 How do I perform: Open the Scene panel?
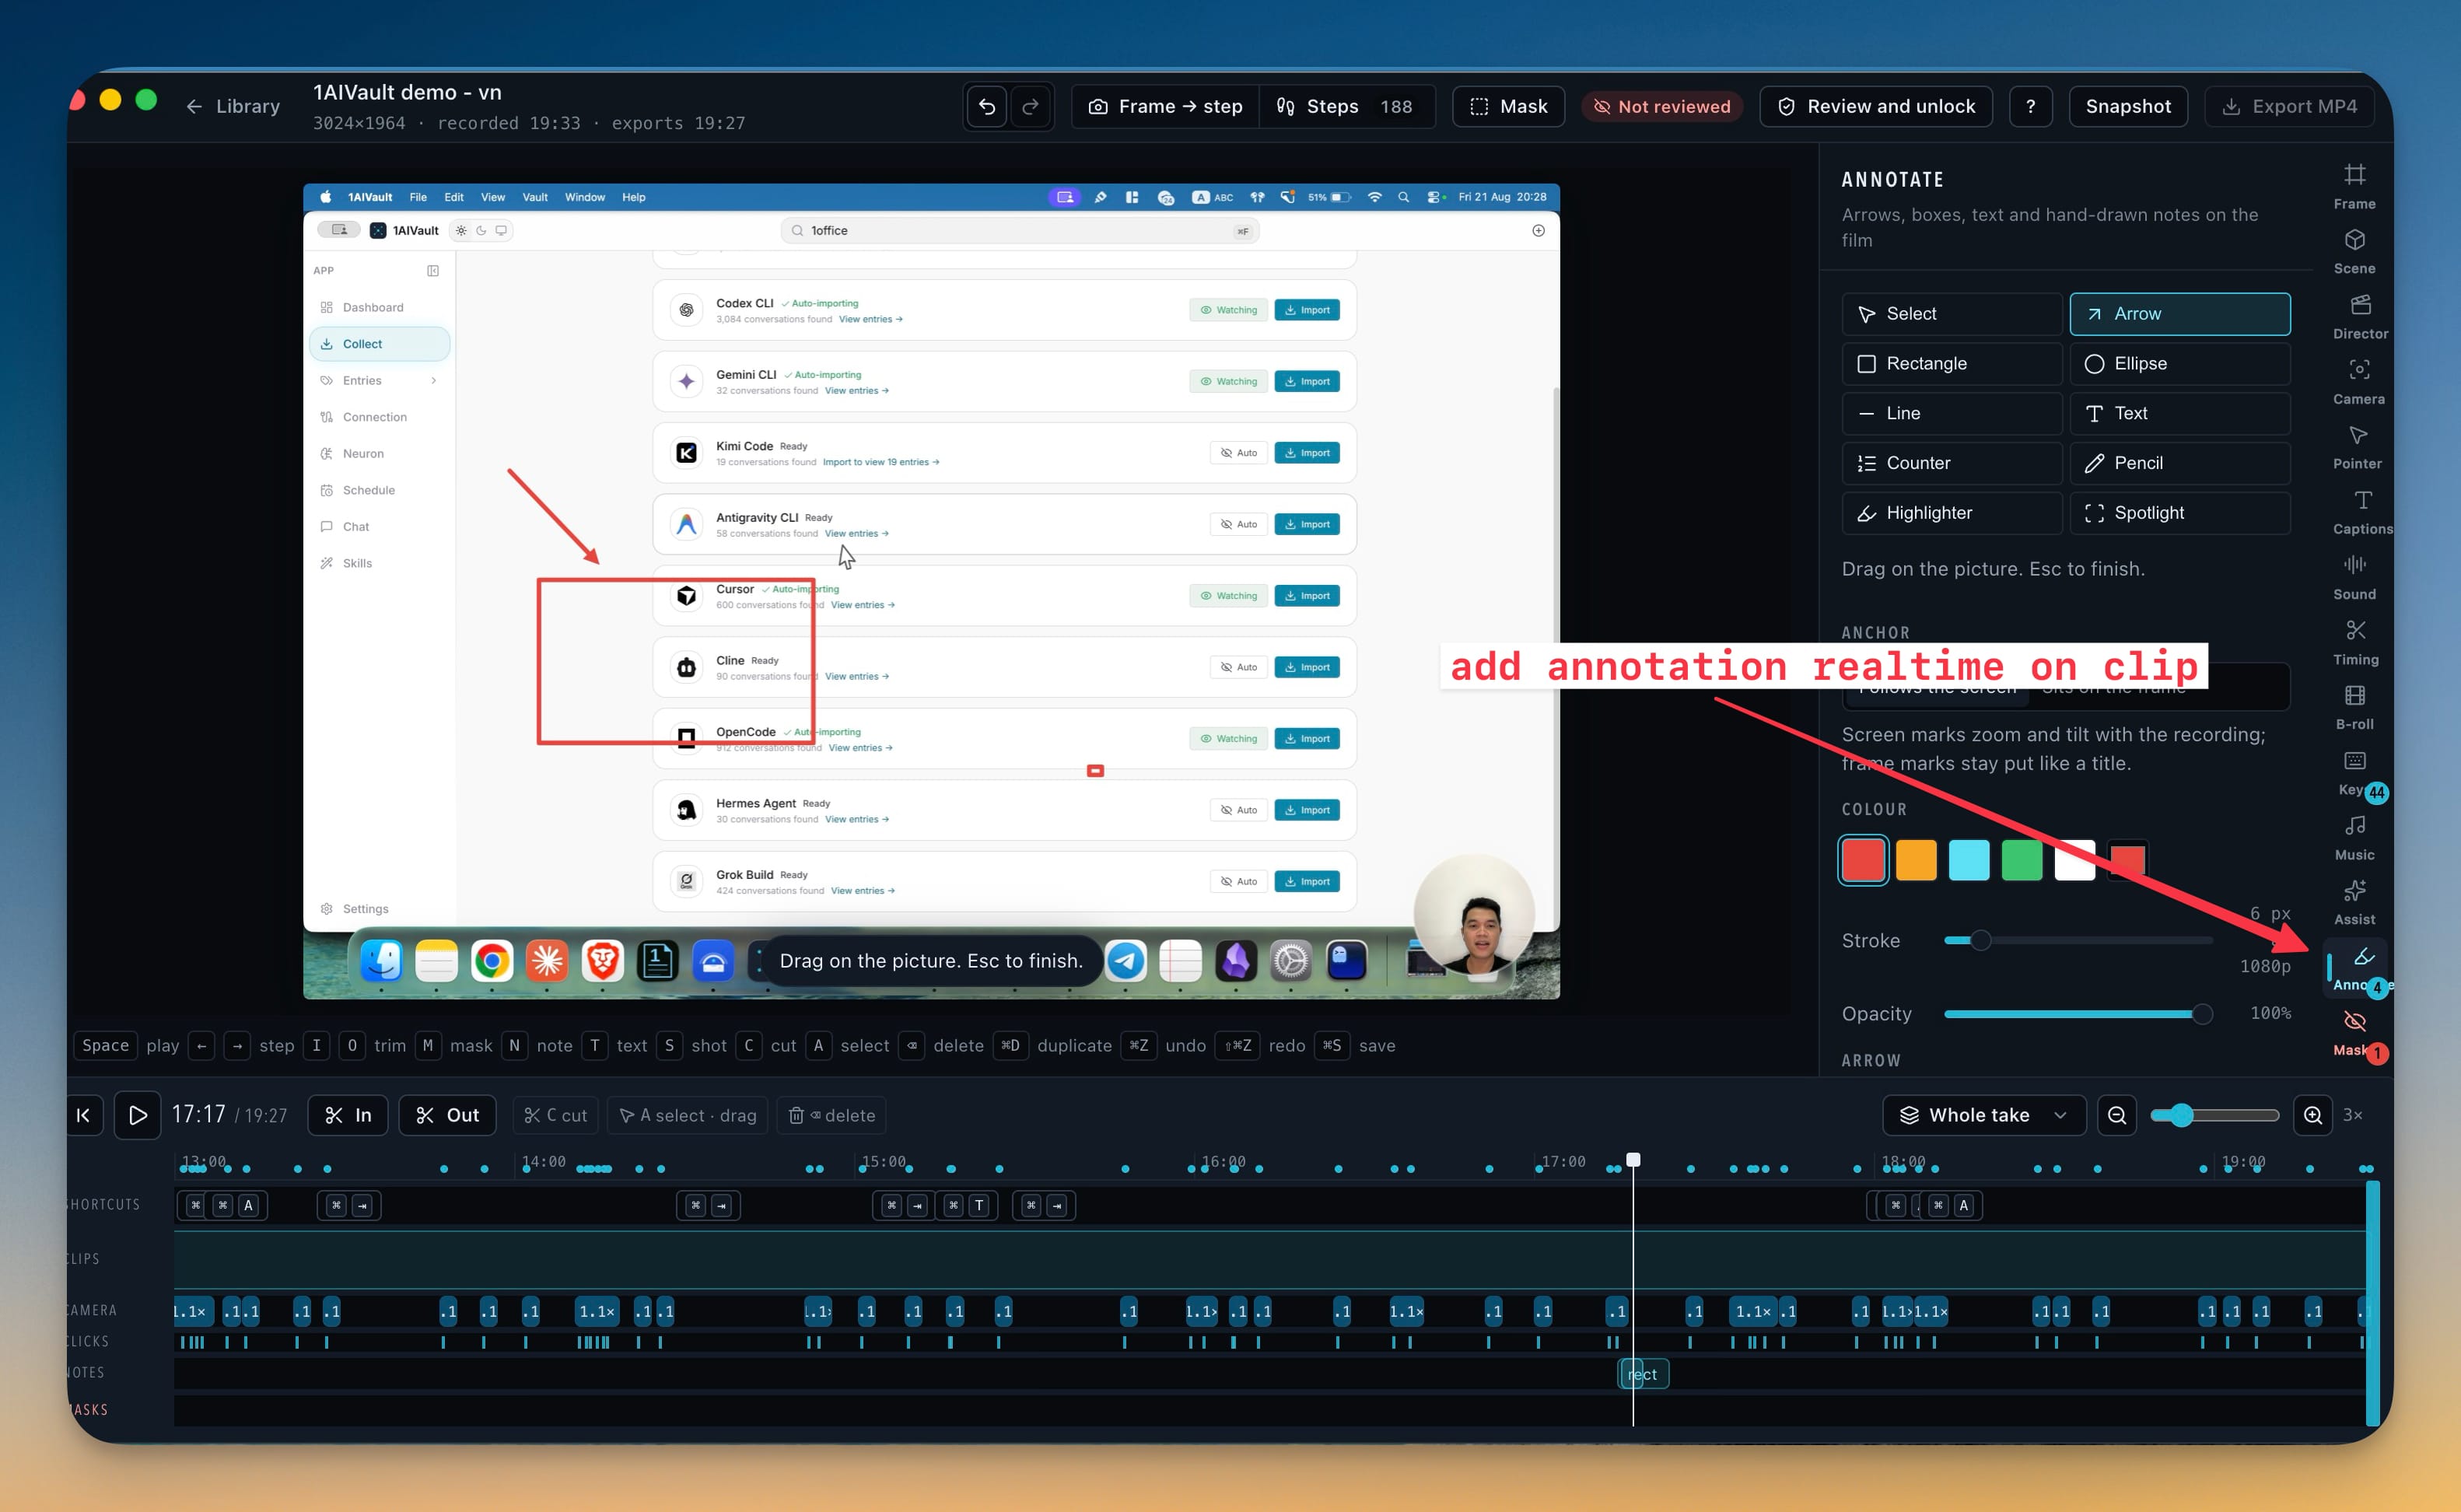pos(2354,252)
